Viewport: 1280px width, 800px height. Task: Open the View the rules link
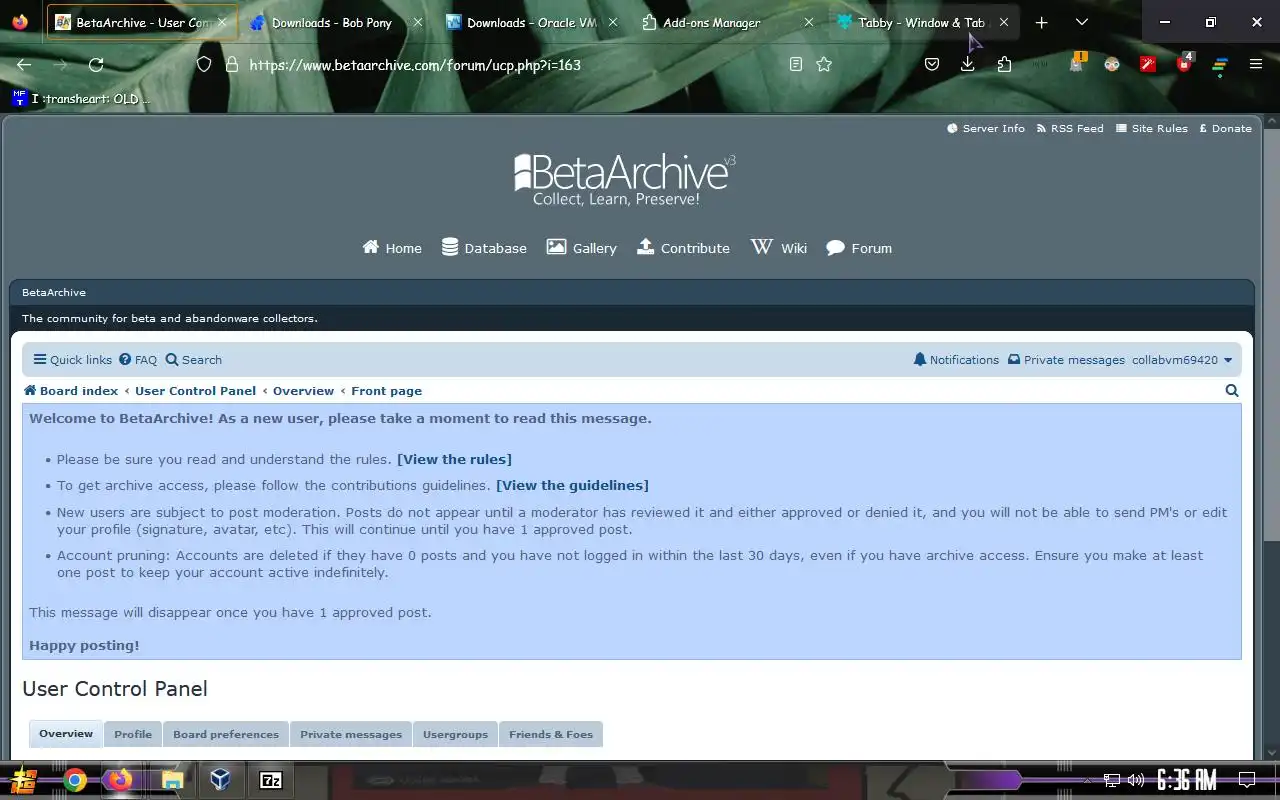tap(454, 459)
